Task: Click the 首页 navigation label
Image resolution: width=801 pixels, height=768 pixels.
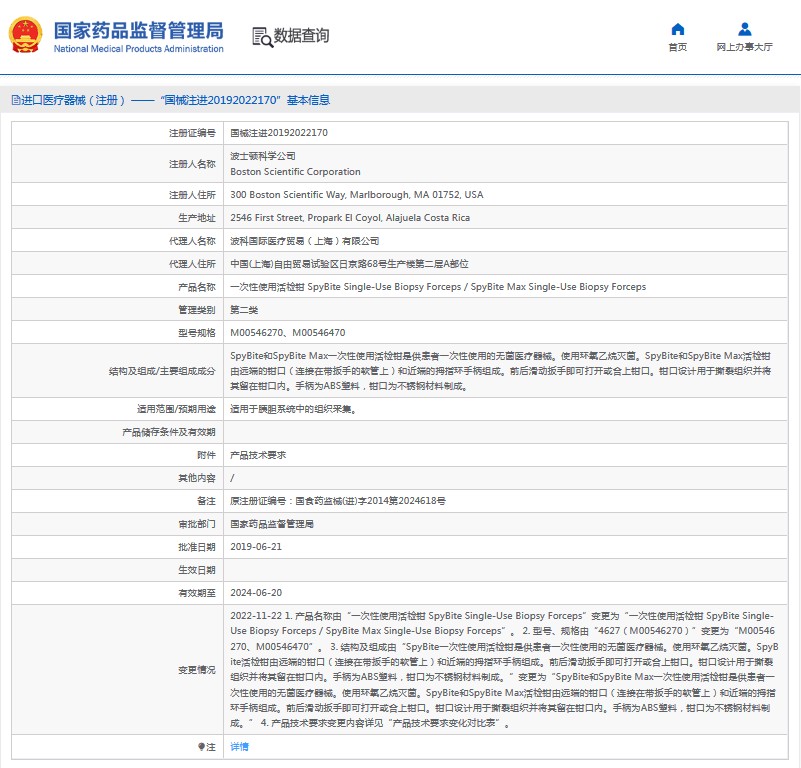Action: tap(677, 47)
